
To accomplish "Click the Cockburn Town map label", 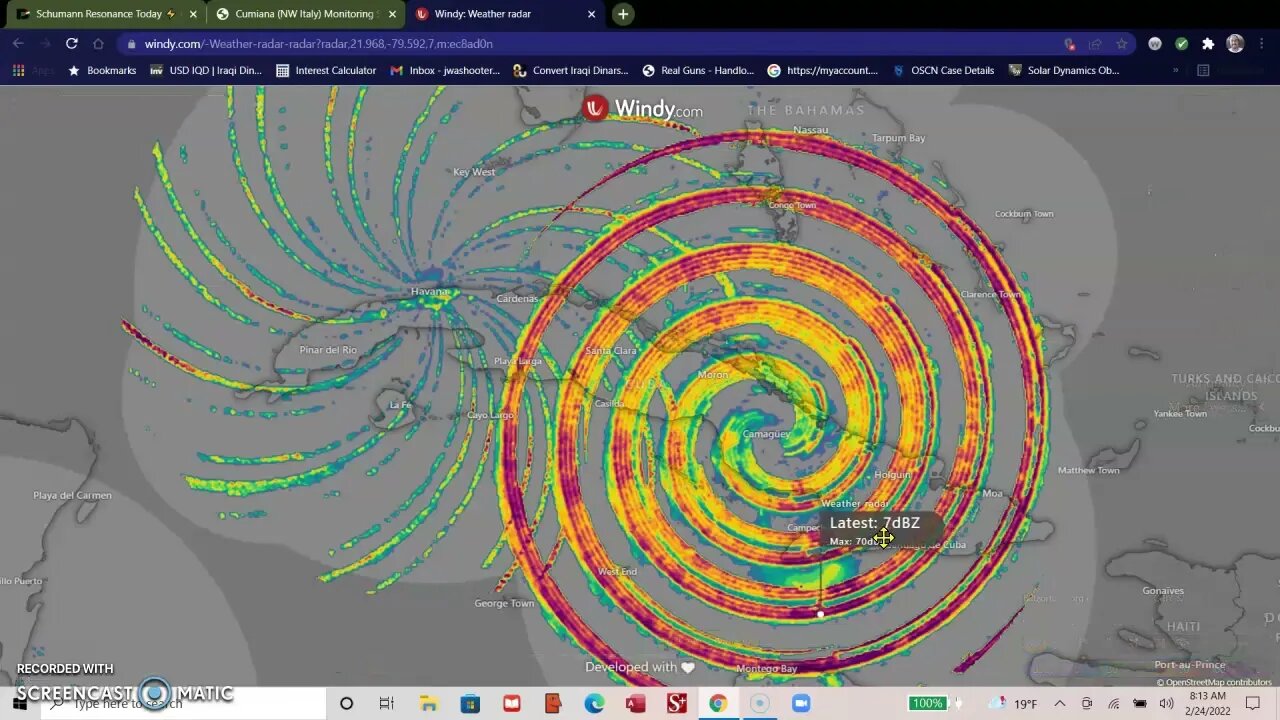I will click(1024, 213).
